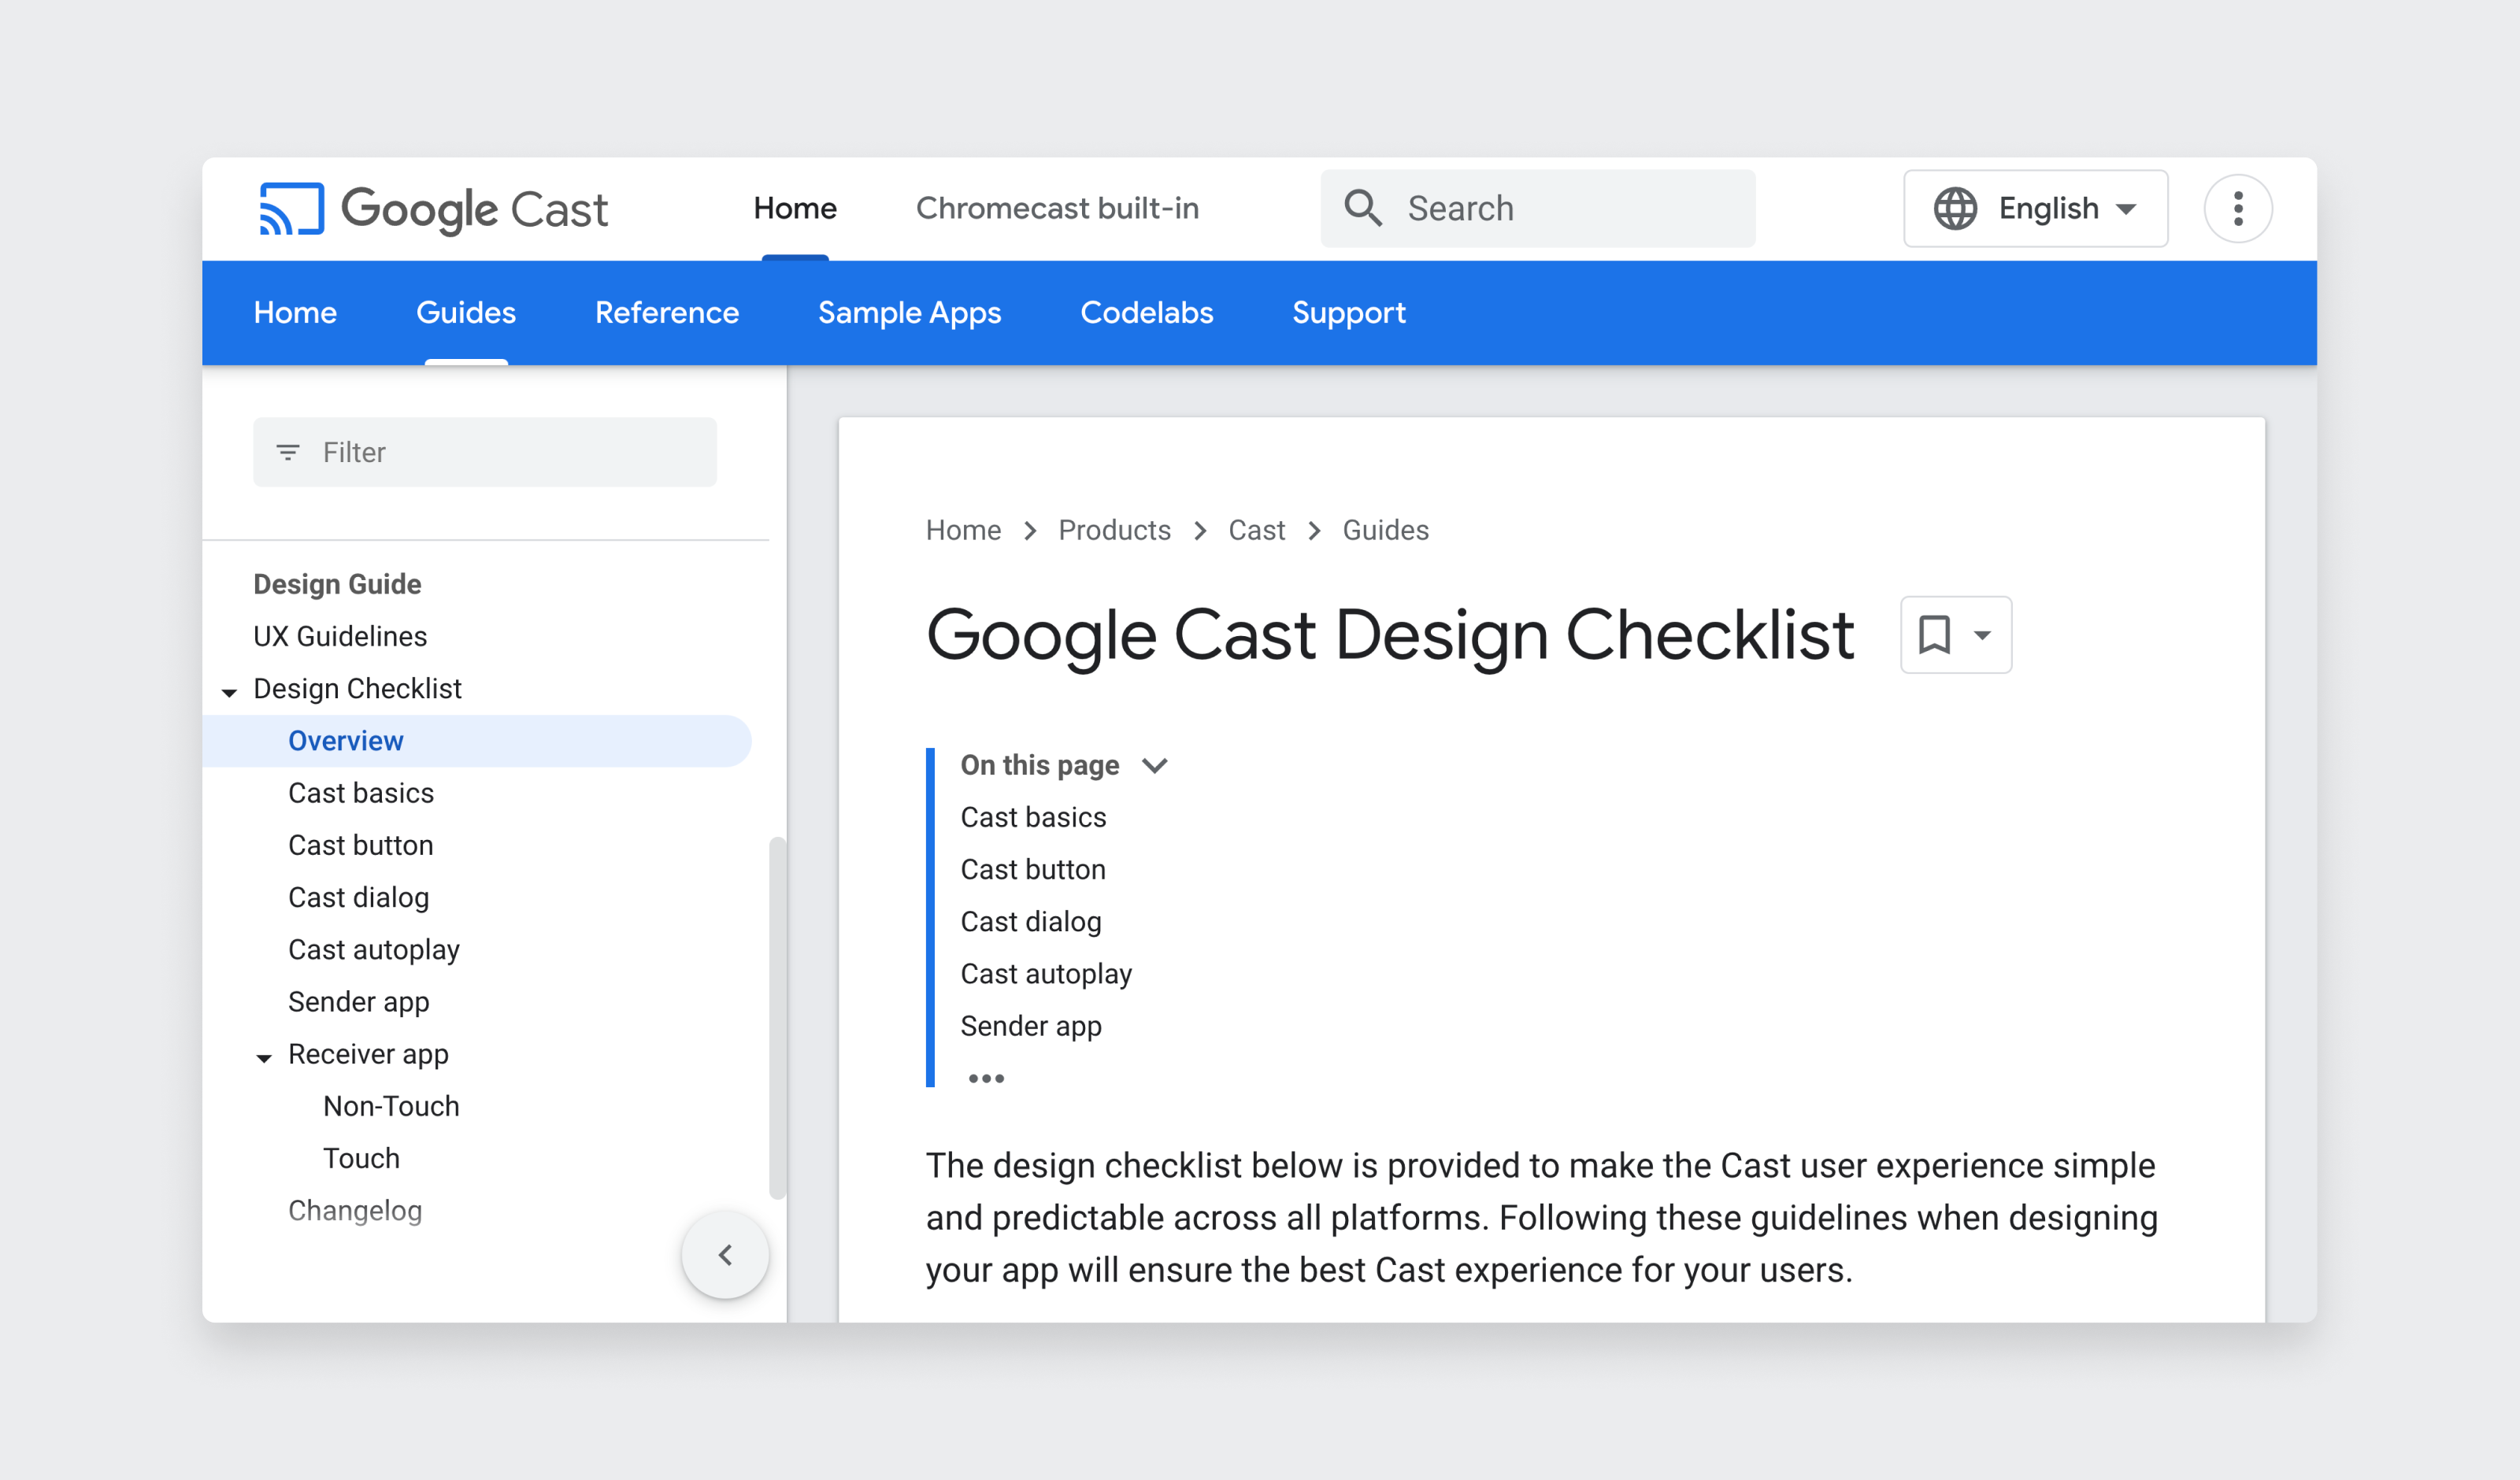Expand hidden items via three-dots ellipsis

pyautogui.click(x=985, y=1078)
